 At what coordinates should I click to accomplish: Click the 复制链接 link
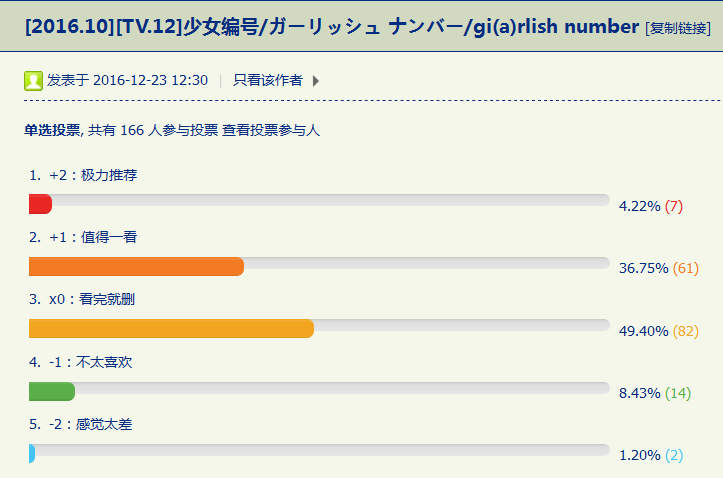pos(682,28)
